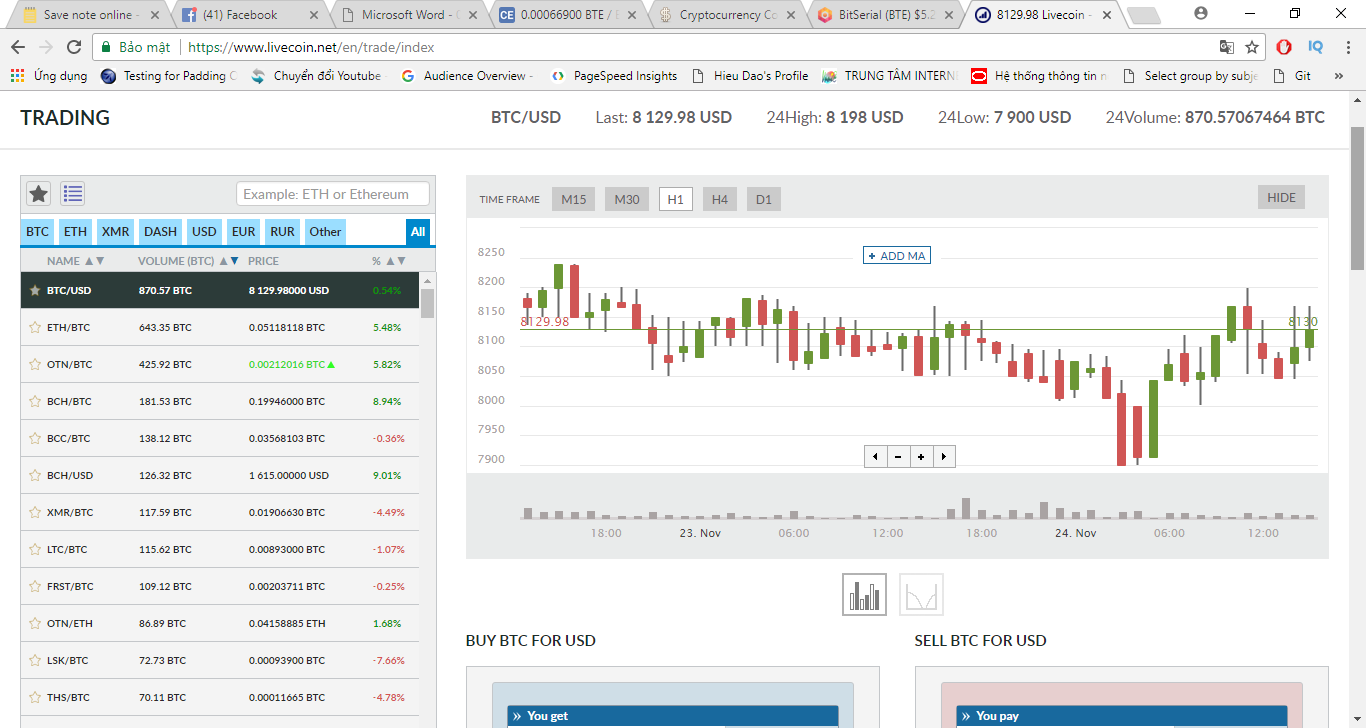Select the ETH market tab
This screenshot has height=728, width=1366.
tap(75, 232)
